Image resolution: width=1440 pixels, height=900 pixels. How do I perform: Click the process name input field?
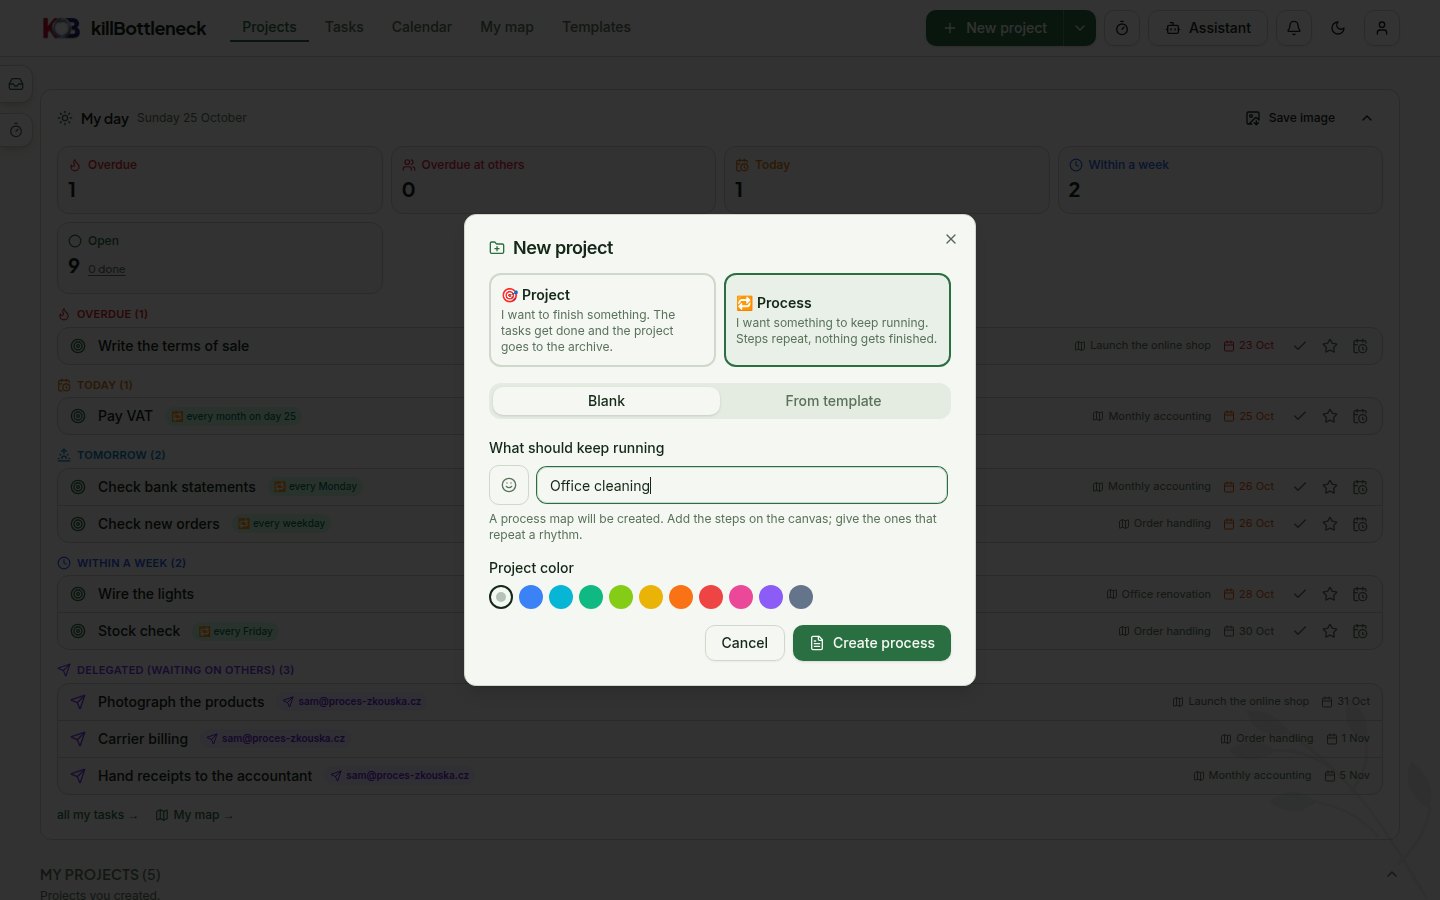pos(742,485)
